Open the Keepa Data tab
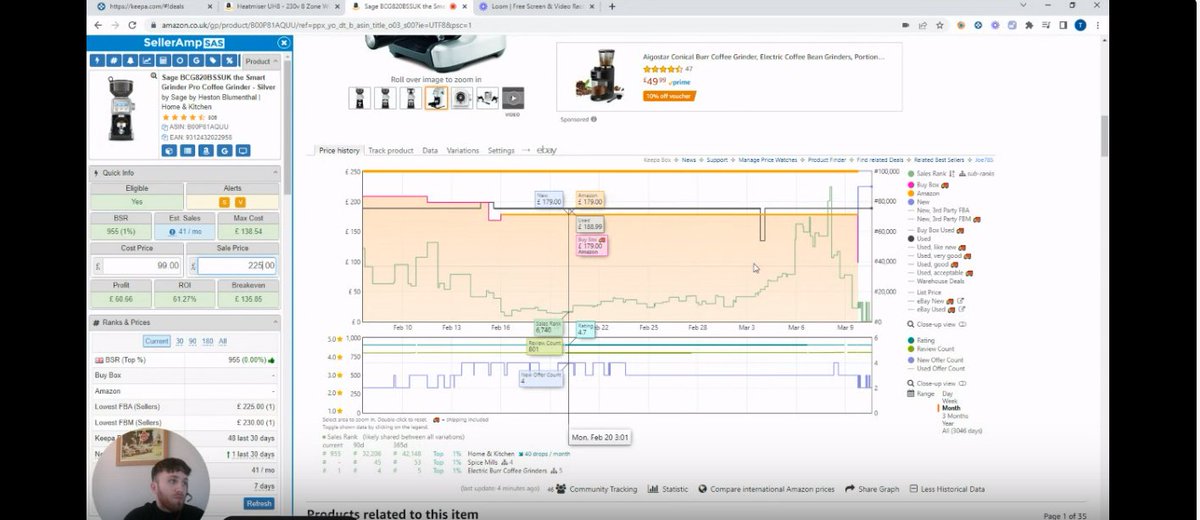 (430, 150)
